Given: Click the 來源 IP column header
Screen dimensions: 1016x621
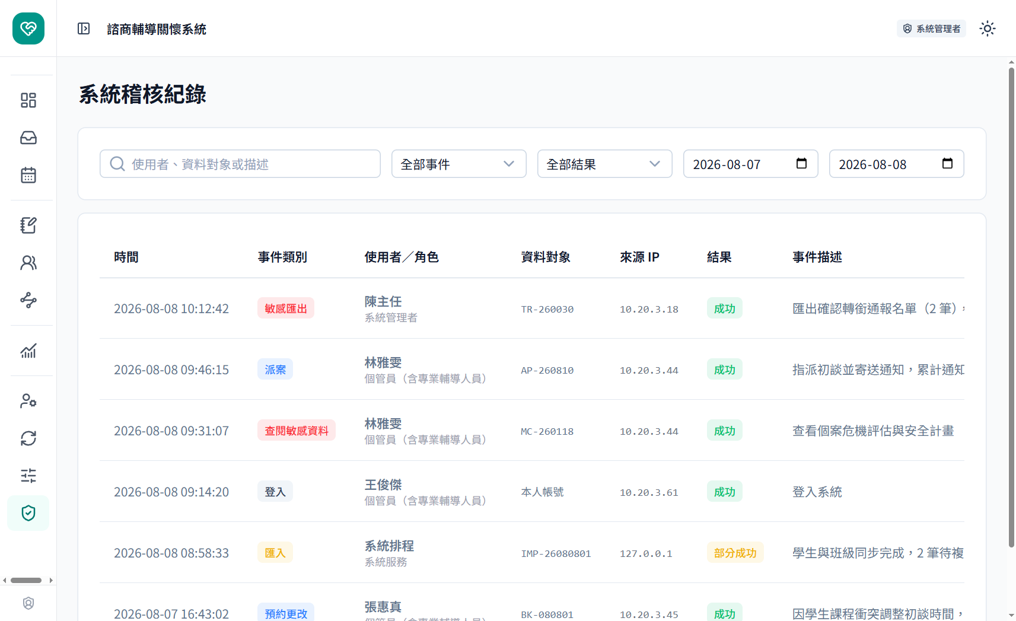Looking at the screenshot, I should (640, 257).
